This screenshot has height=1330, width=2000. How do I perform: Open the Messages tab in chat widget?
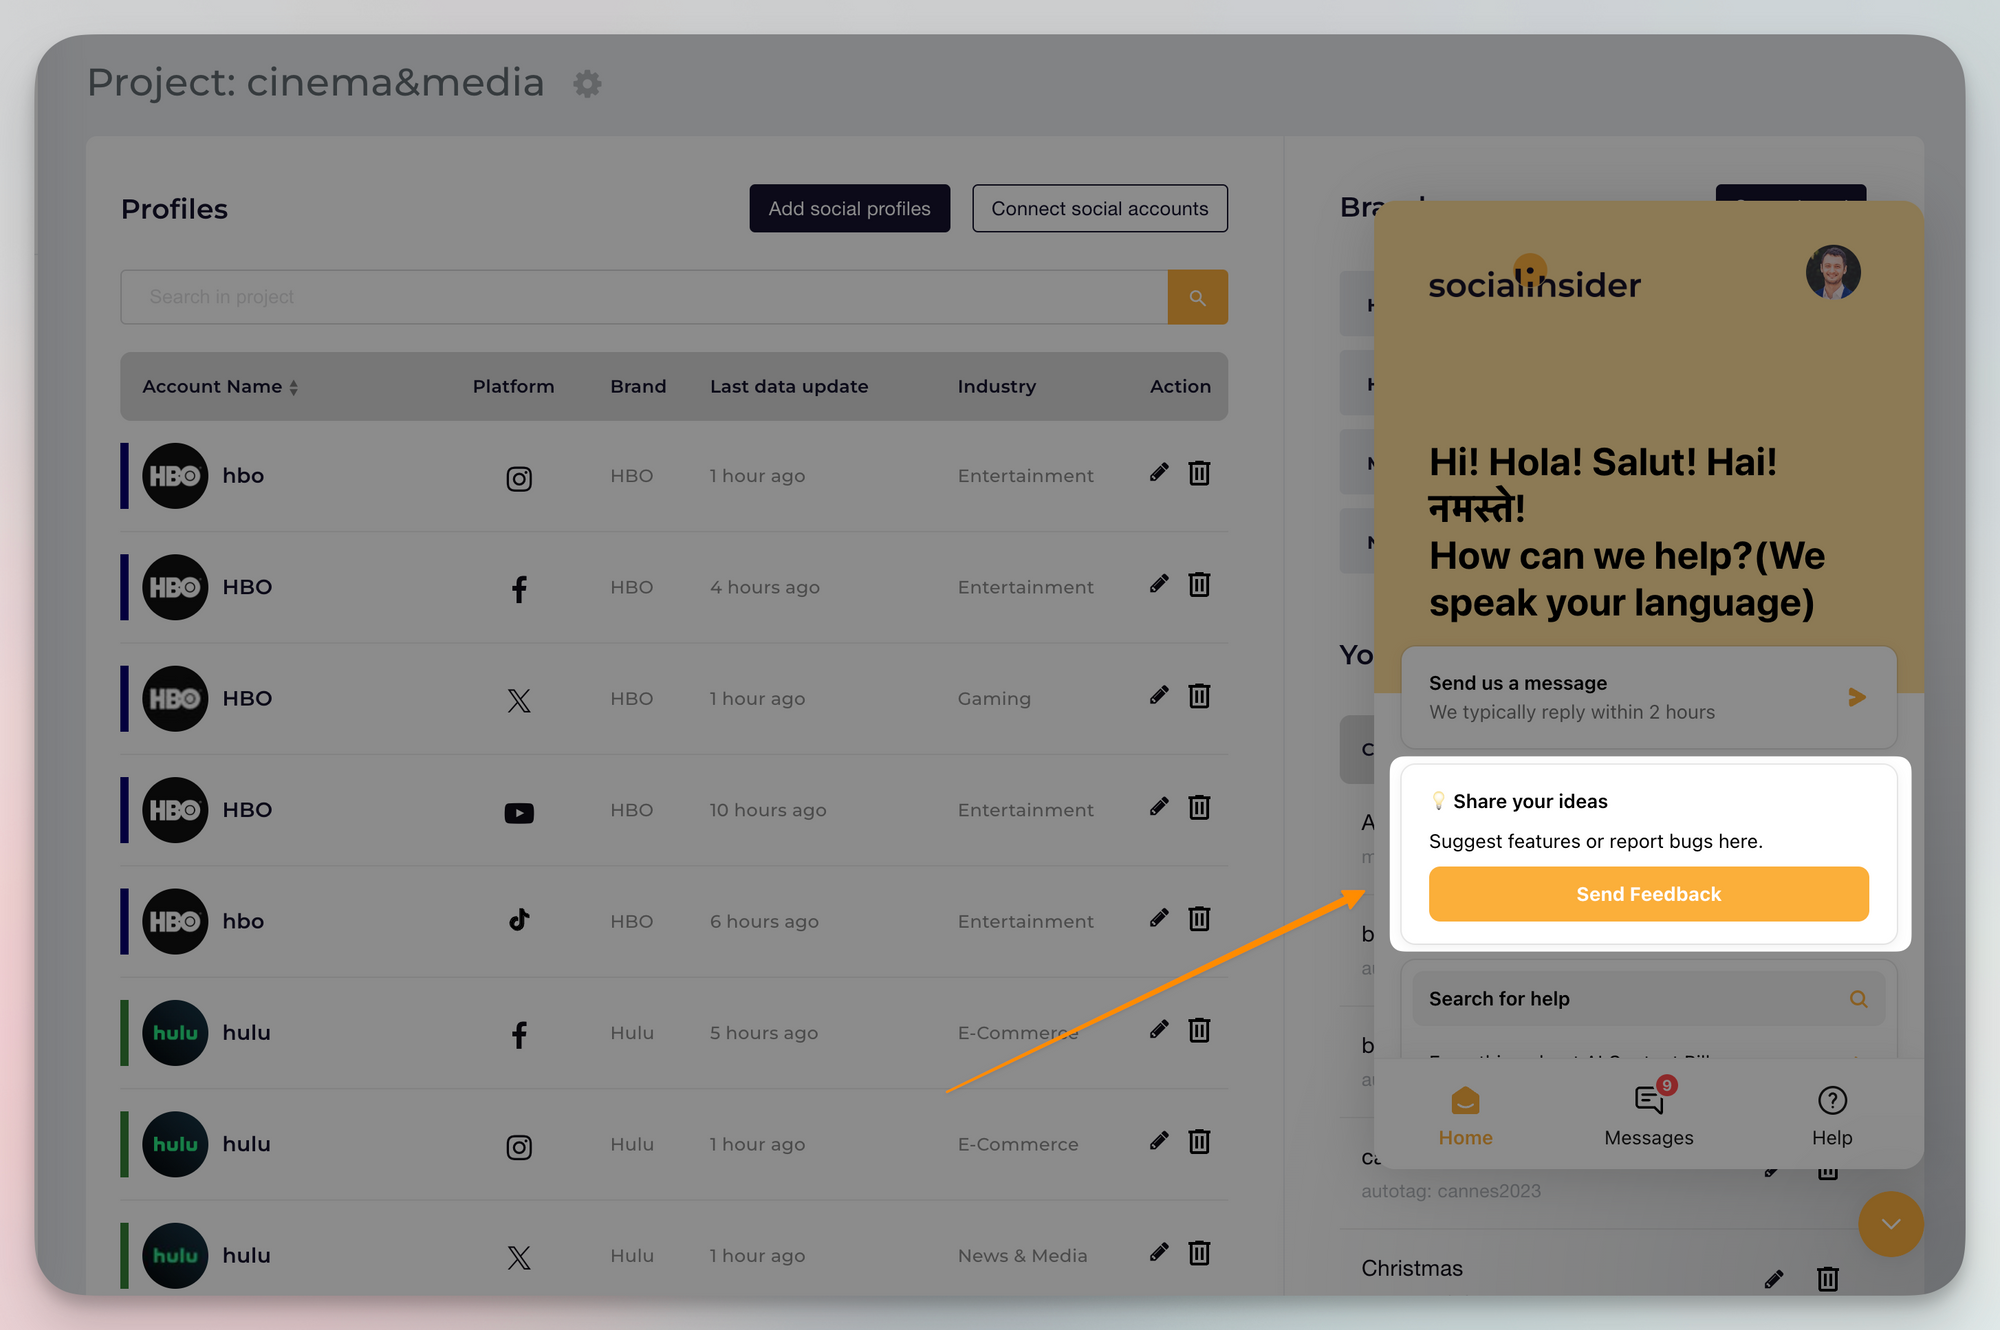1649,1114
